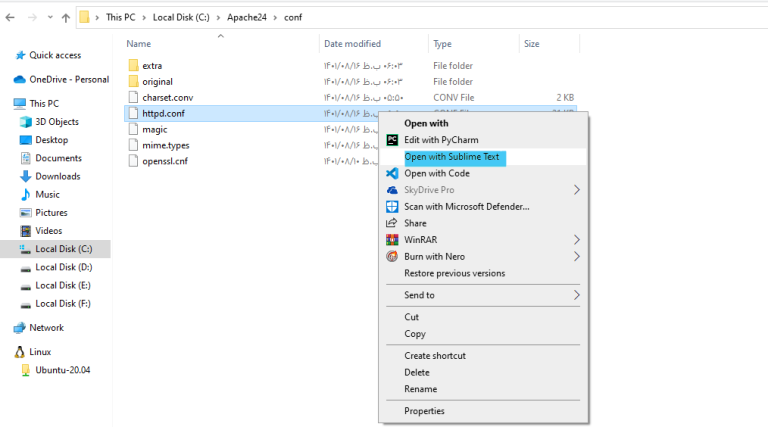Image resolution: width=768 pixels, height=427 pixels.
Task: Click the PyCharm icon in context menu
Action: pyautogui.click(x=393, y=140)
